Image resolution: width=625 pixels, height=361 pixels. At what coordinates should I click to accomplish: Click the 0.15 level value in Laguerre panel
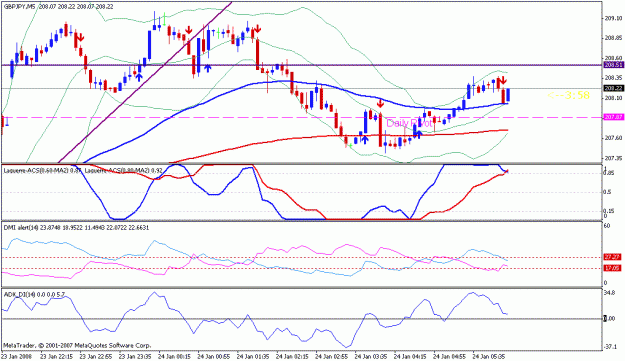[x=609, y=211]
